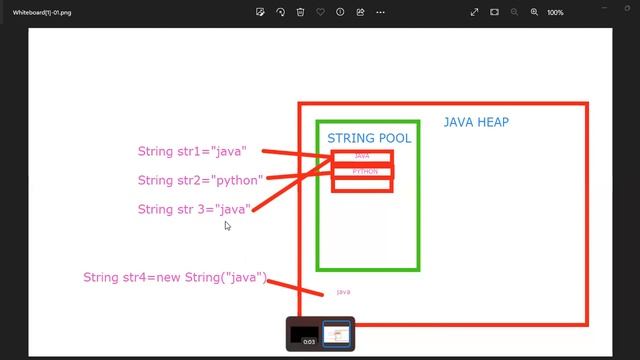This screenshot has width=640, height=360.
Task: Click the JAVA HEAP label in the image
Action: 476,122
